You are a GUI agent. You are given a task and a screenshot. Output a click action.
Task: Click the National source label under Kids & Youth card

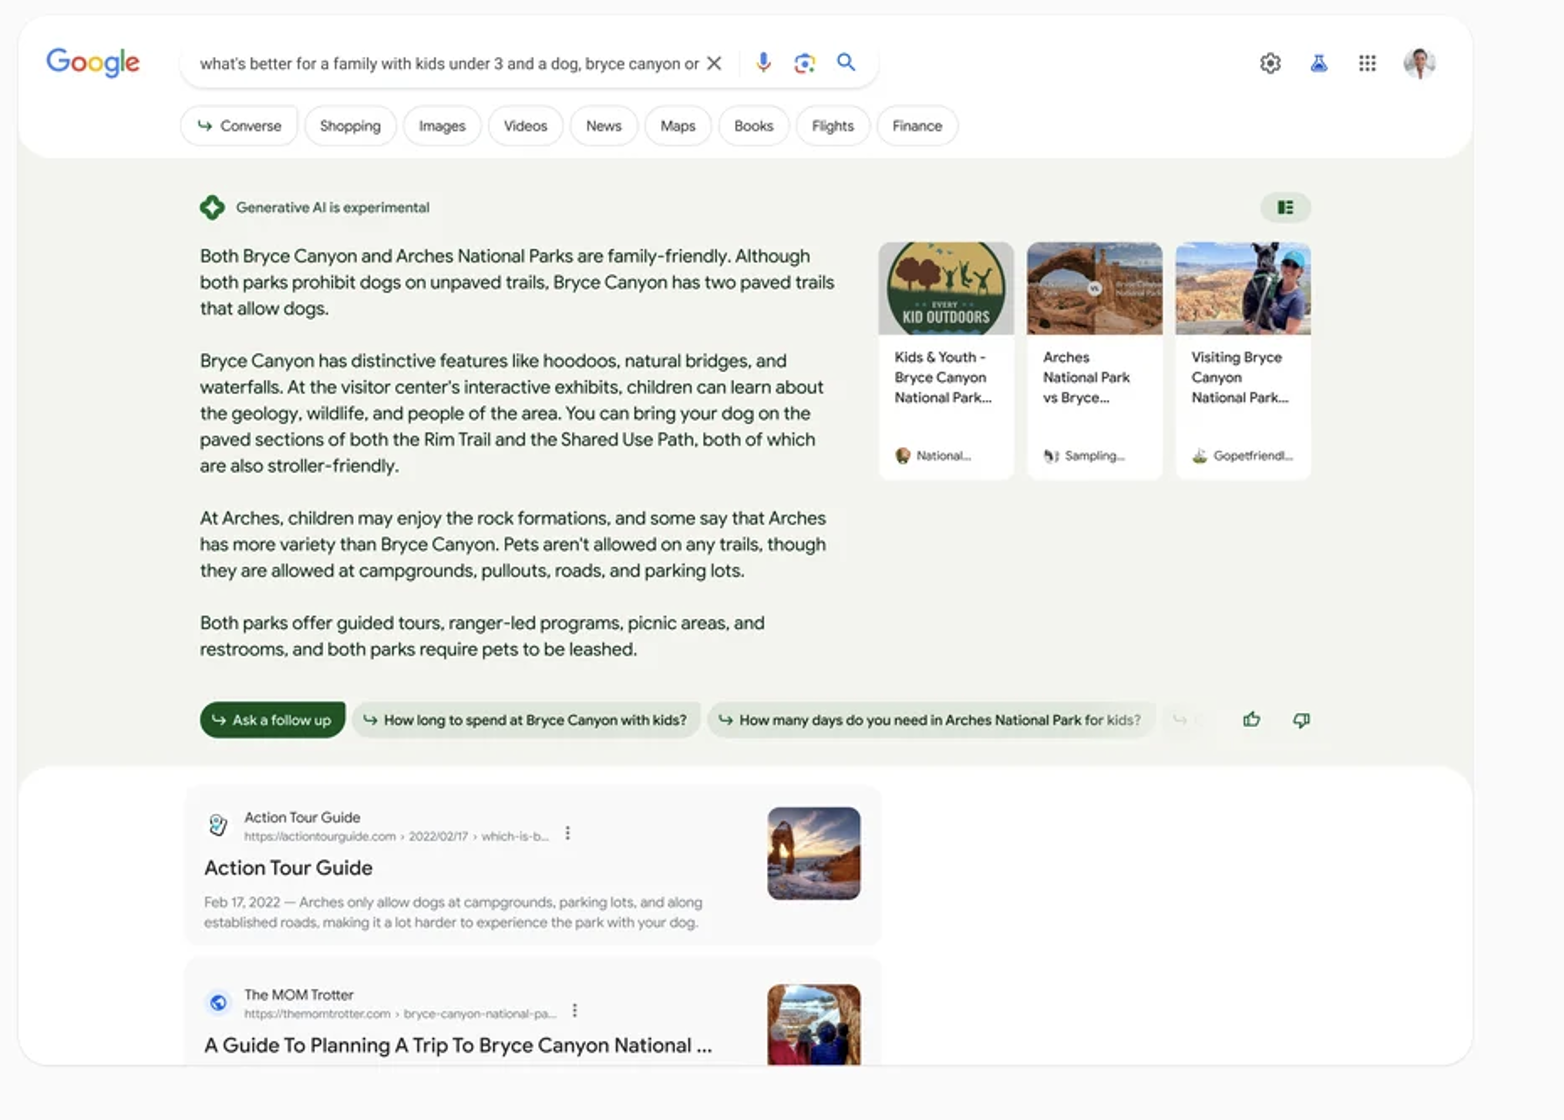coord(934,456)
